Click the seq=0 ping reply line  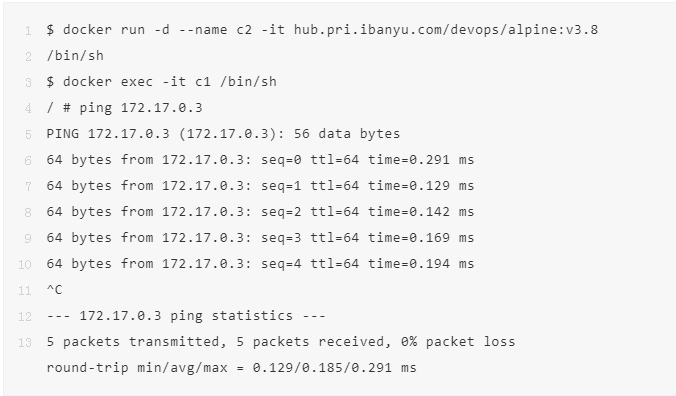pyautogui.click(x=260, y=160)
